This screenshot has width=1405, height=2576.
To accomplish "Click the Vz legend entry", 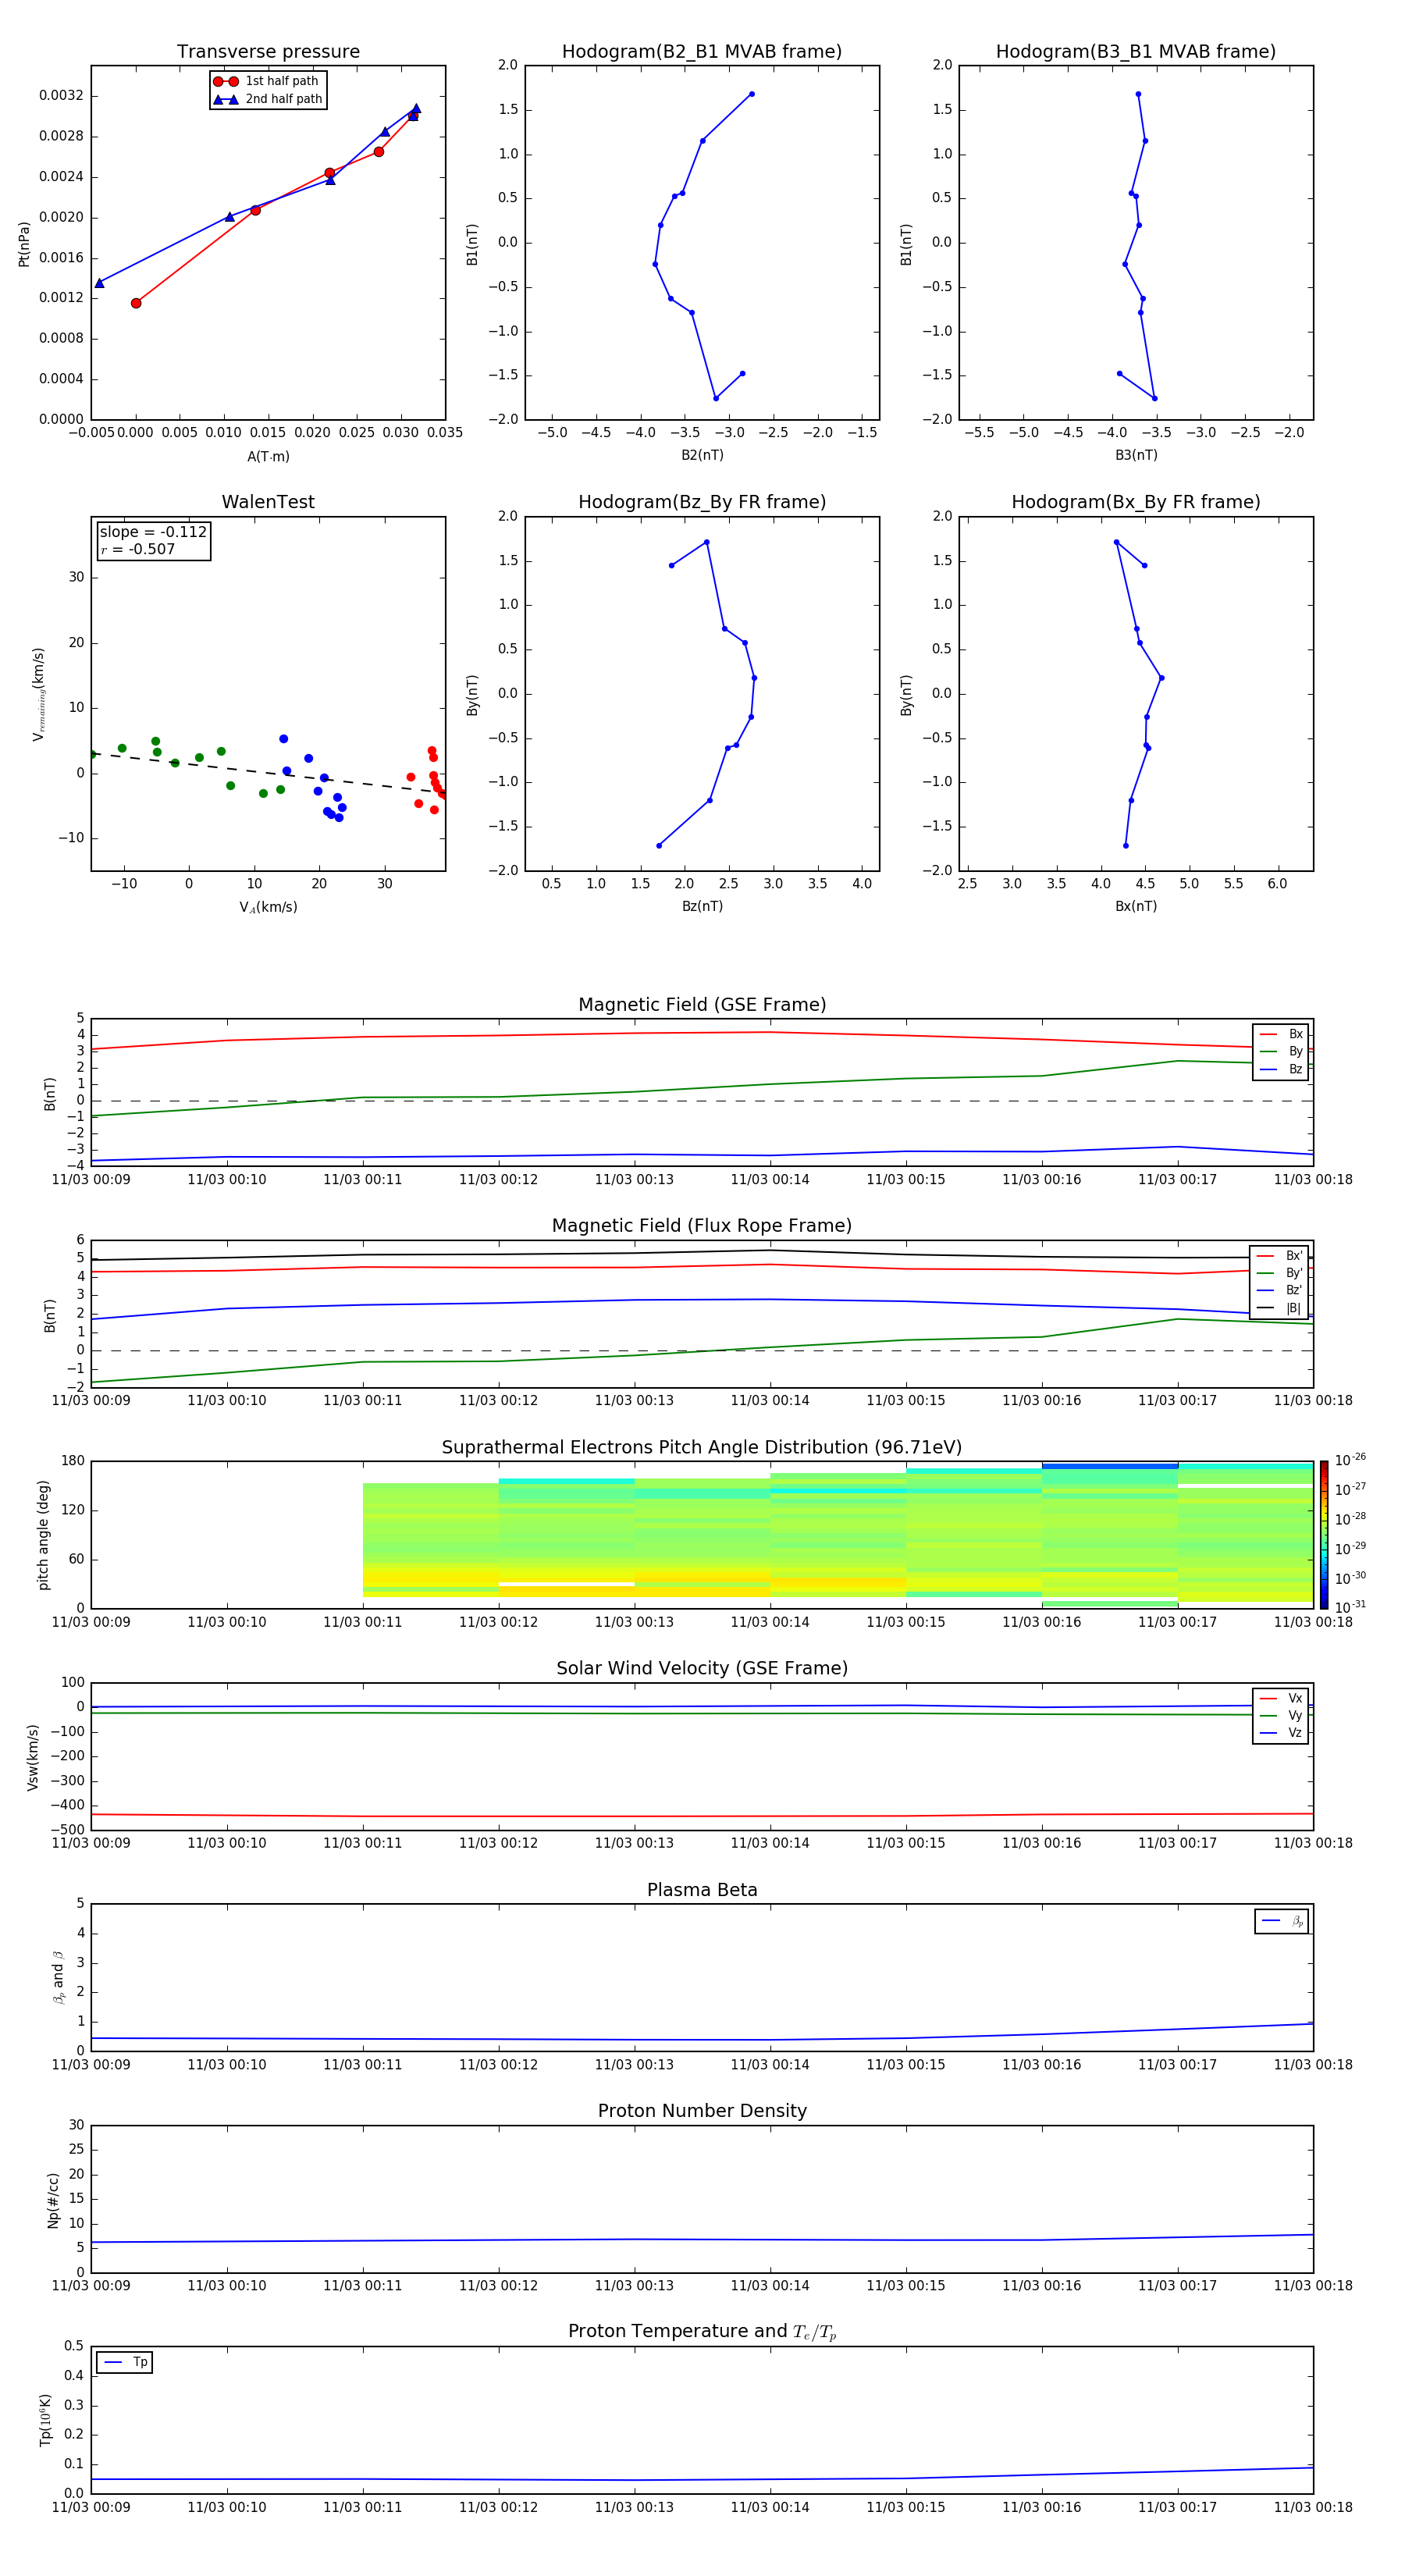I will click(1281, 1732).
